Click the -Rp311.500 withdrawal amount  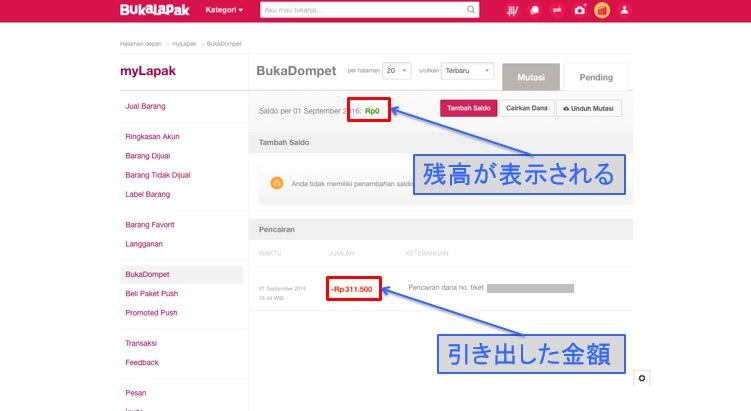pyautogui.click(x=352, y=289)
